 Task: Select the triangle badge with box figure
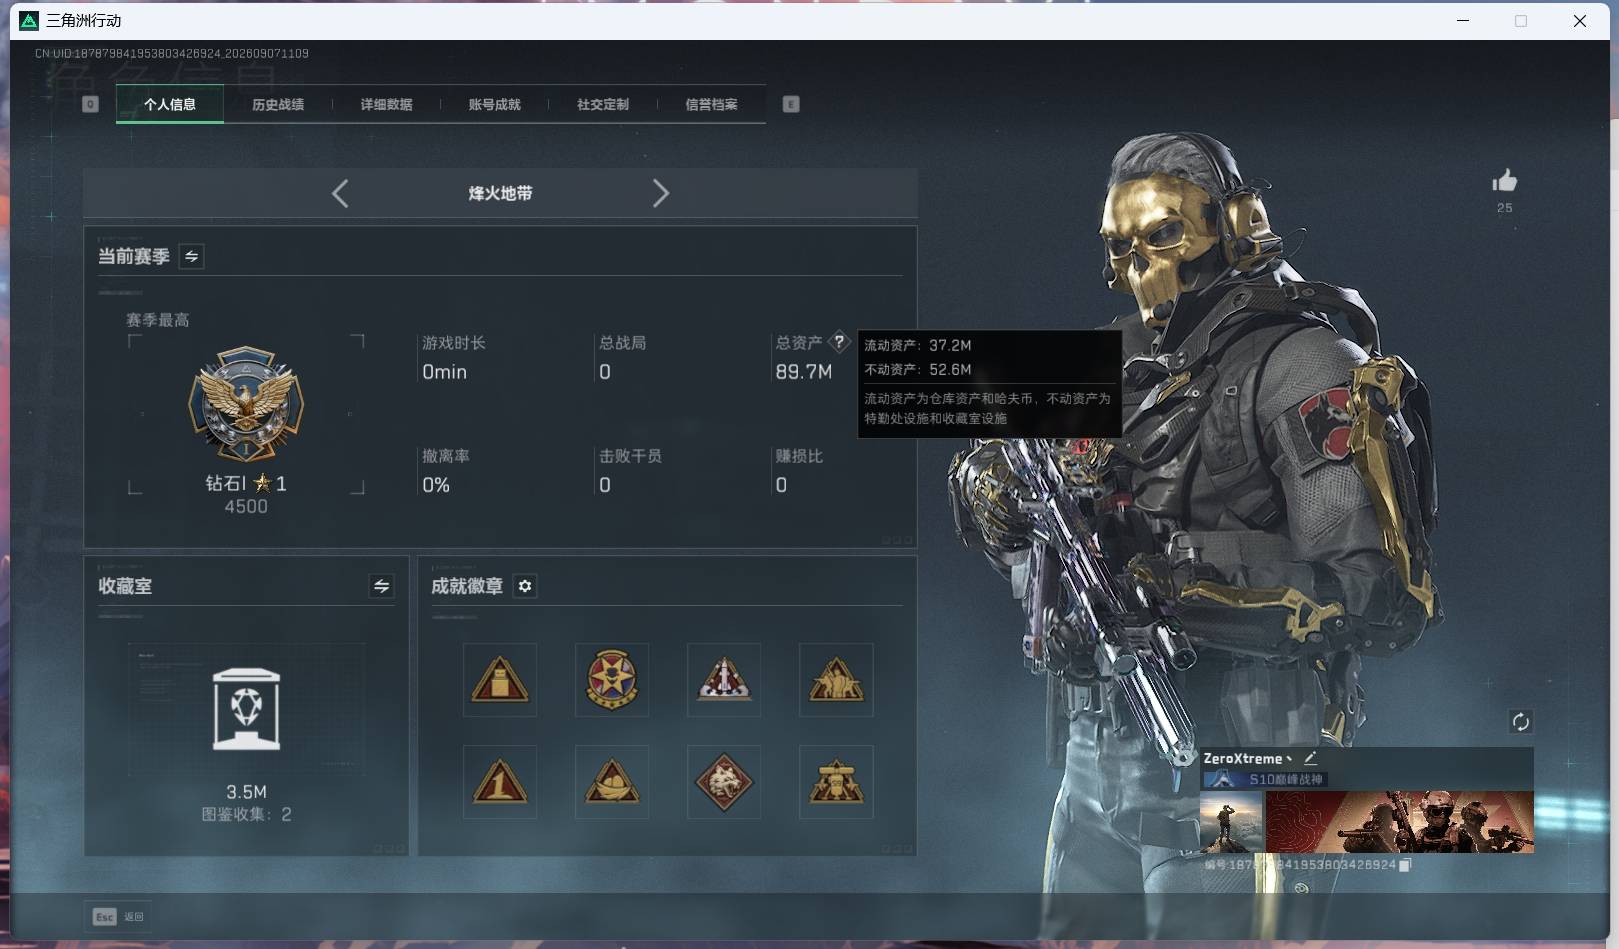[x=500, y=680]
